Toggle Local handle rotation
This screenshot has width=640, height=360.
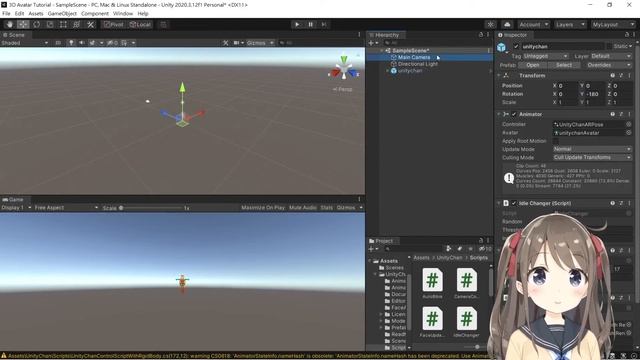coord(140,24)
